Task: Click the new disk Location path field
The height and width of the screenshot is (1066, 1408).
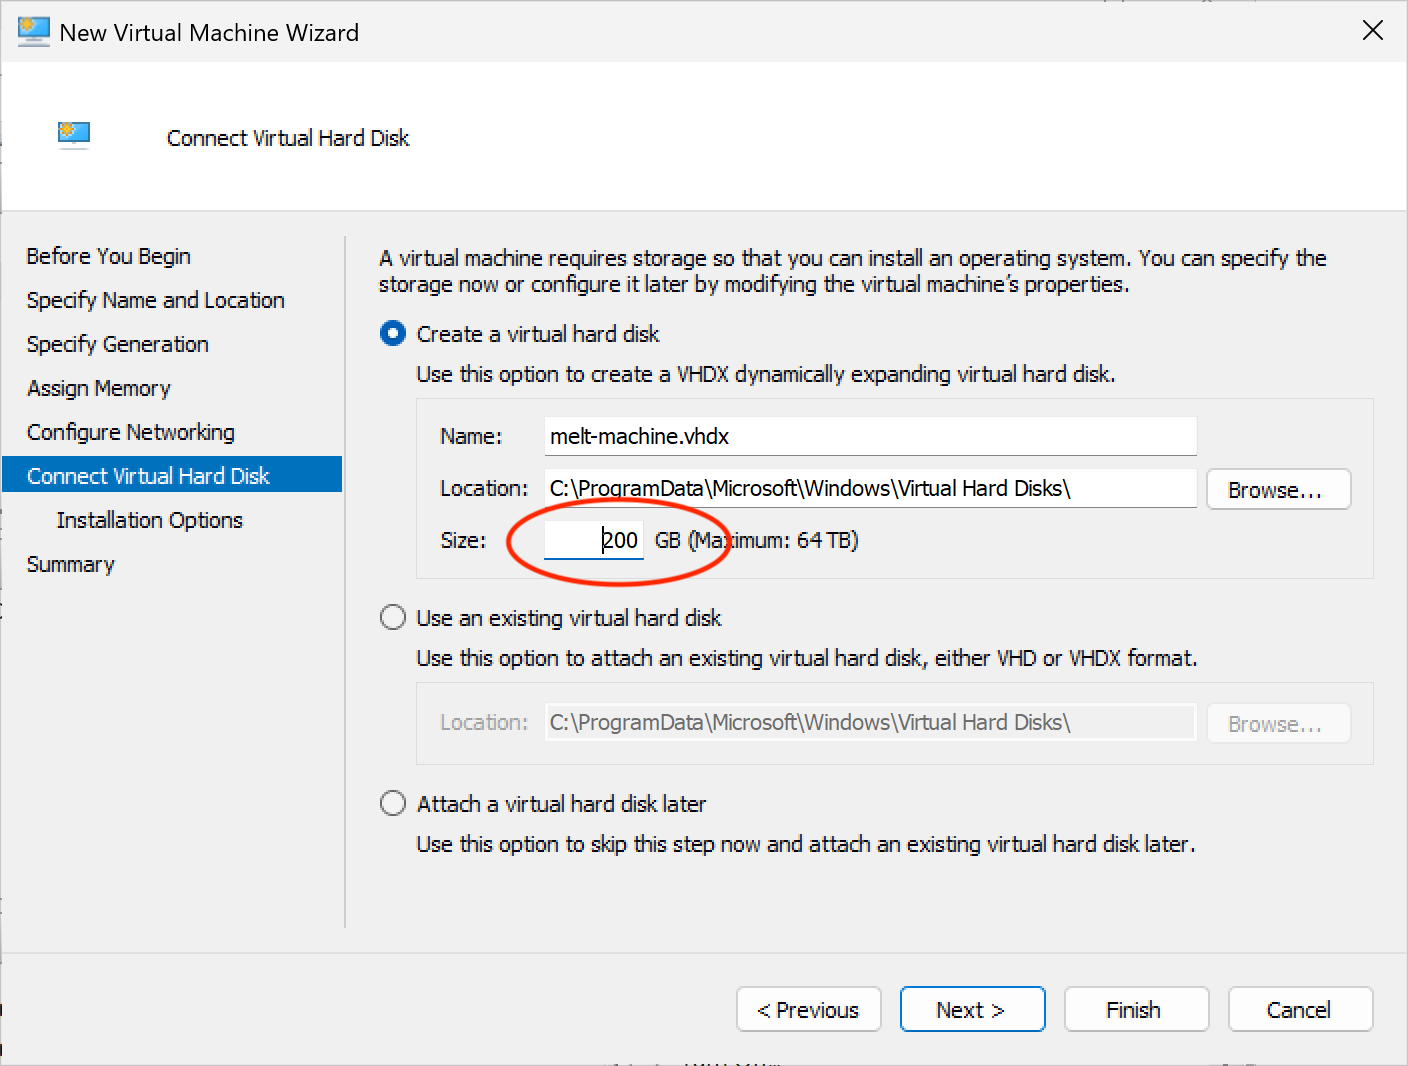Action: pos(870,488)
